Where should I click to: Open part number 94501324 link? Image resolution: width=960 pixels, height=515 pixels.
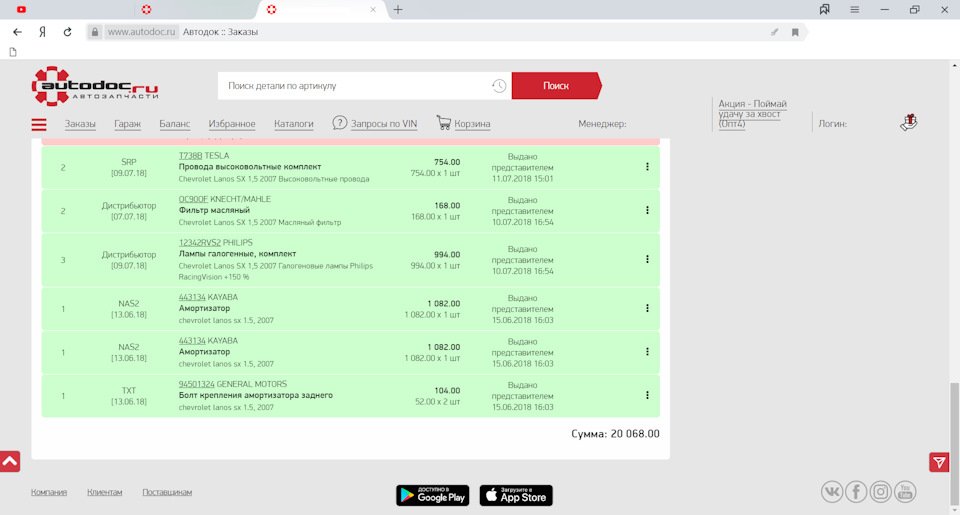pyautogui.click(x=197, y=384)
